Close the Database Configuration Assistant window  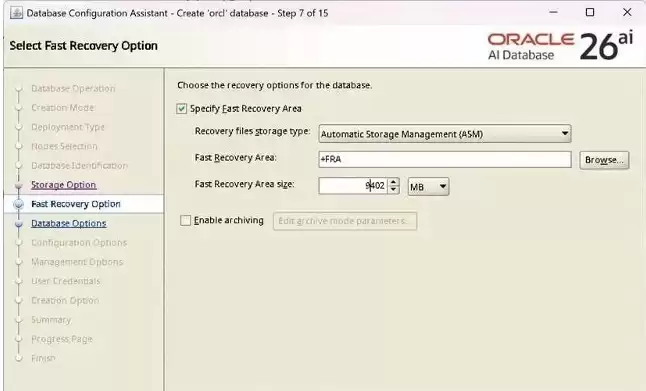pos(627,12)
